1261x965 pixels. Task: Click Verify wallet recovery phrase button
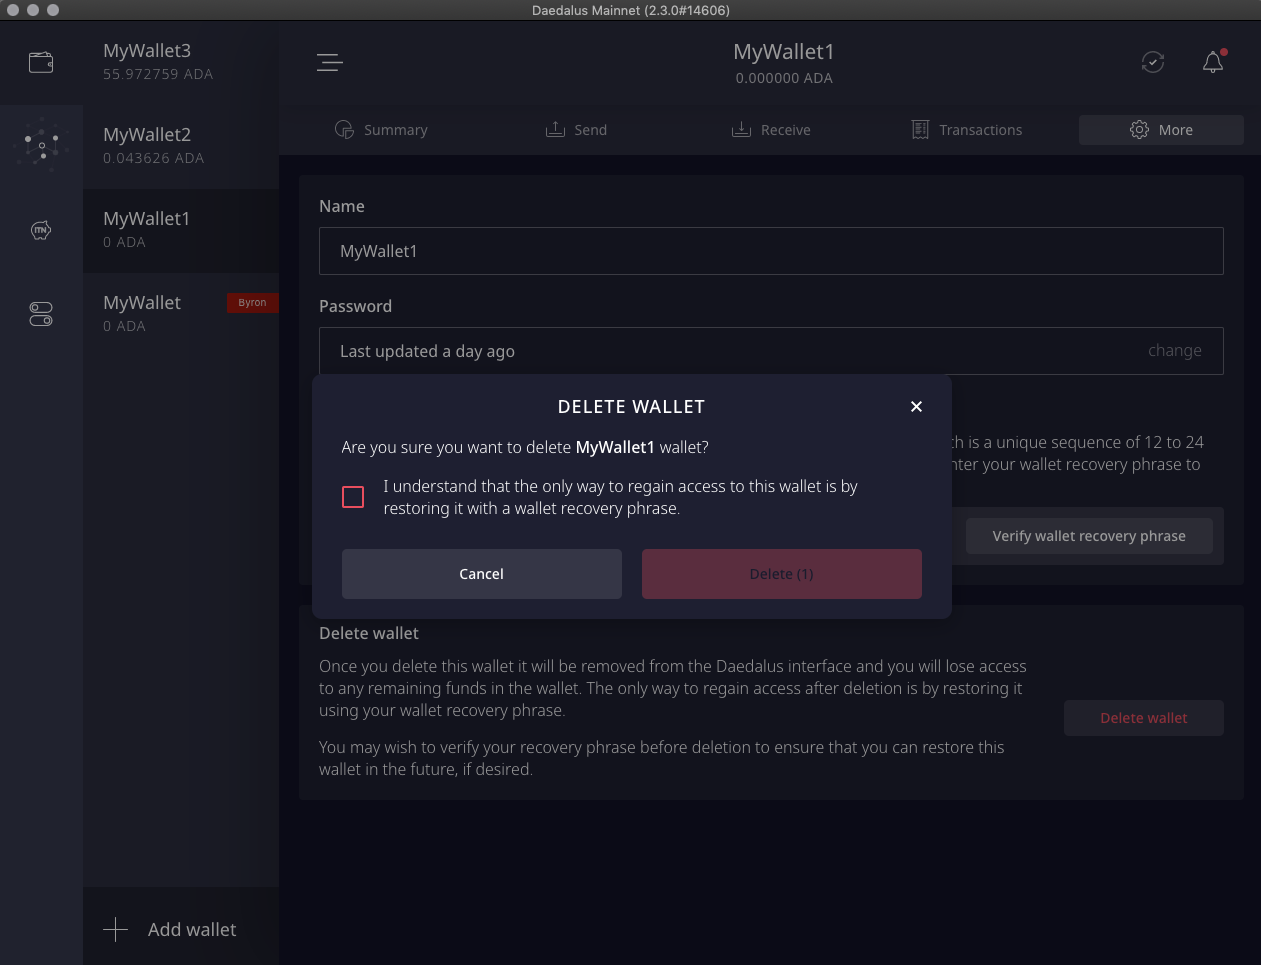point(1089,536)
